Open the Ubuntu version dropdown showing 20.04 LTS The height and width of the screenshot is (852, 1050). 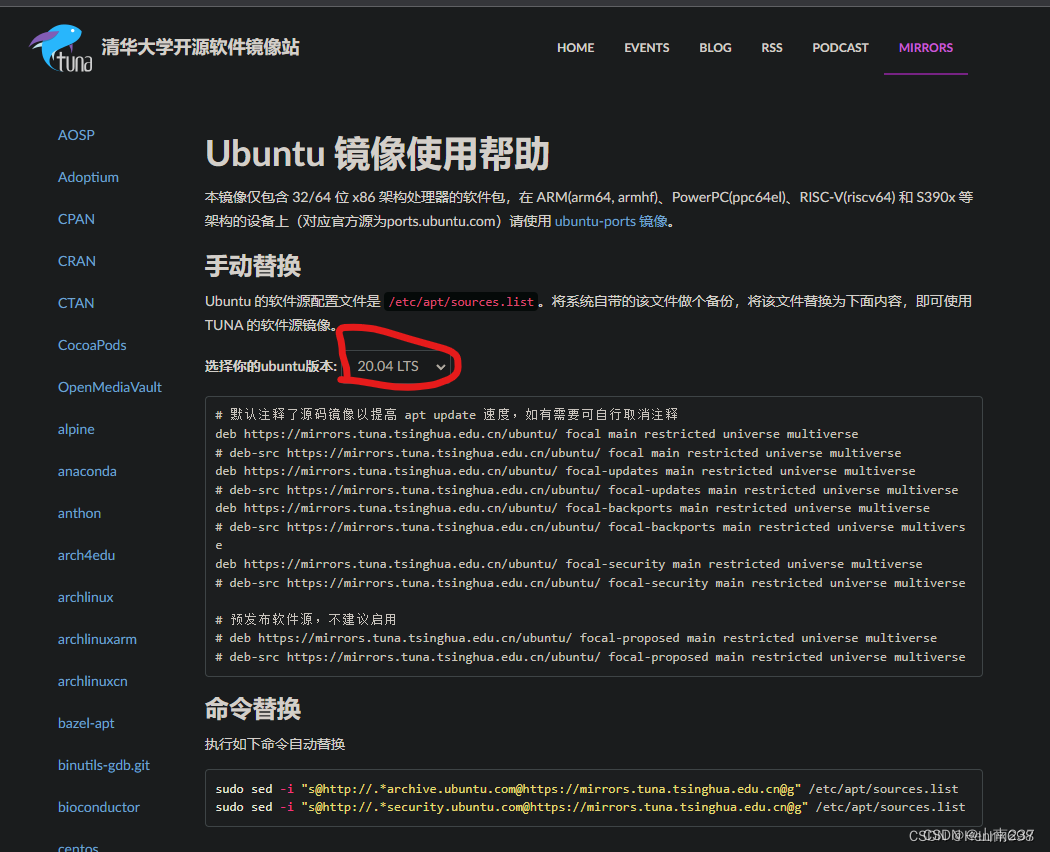tap(399, 366)
